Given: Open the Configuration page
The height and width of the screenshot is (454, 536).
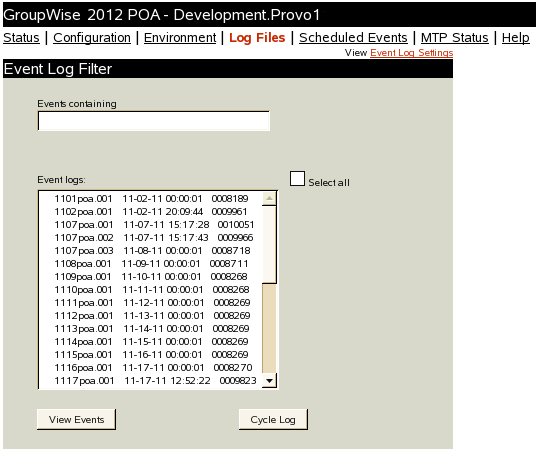Looking at the screenshot, I should [x=92, y=38].
